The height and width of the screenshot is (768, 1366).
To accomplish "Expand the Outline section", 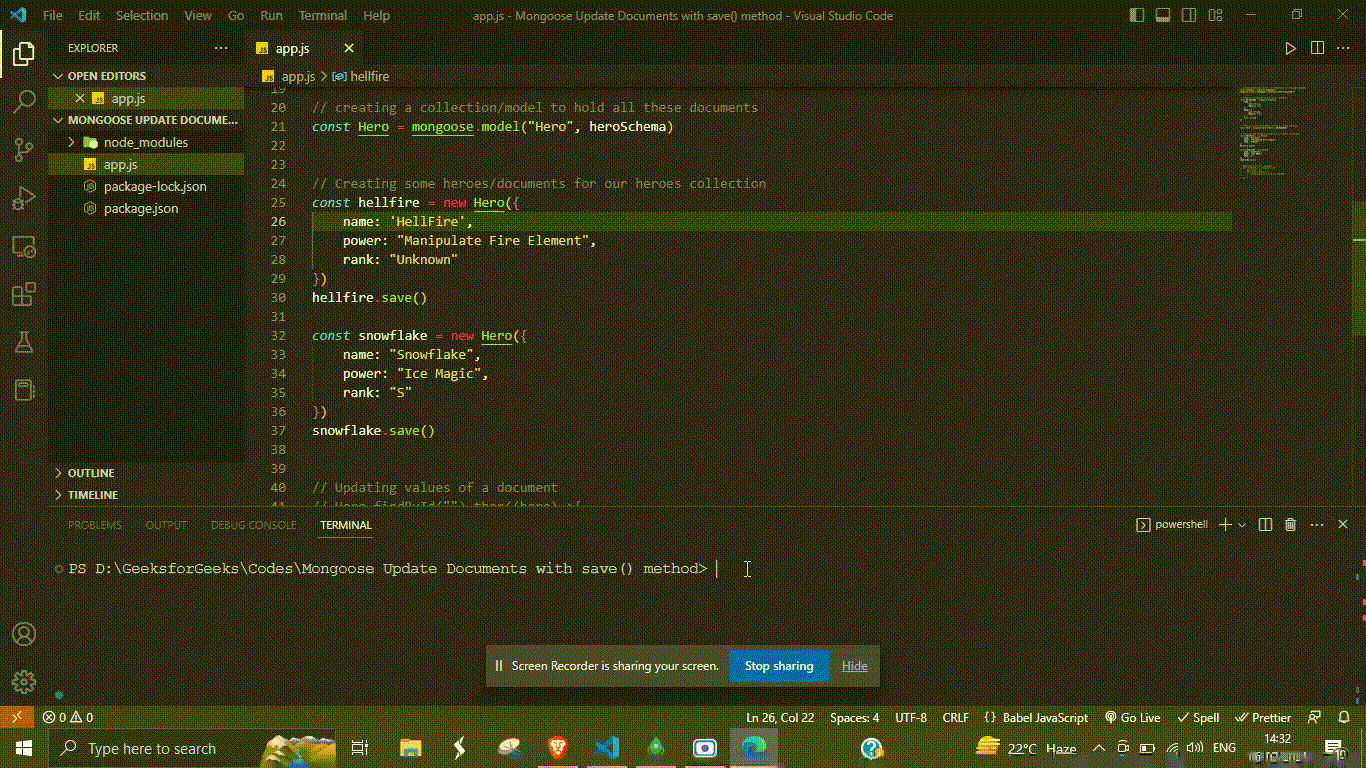I will (146, 473).
